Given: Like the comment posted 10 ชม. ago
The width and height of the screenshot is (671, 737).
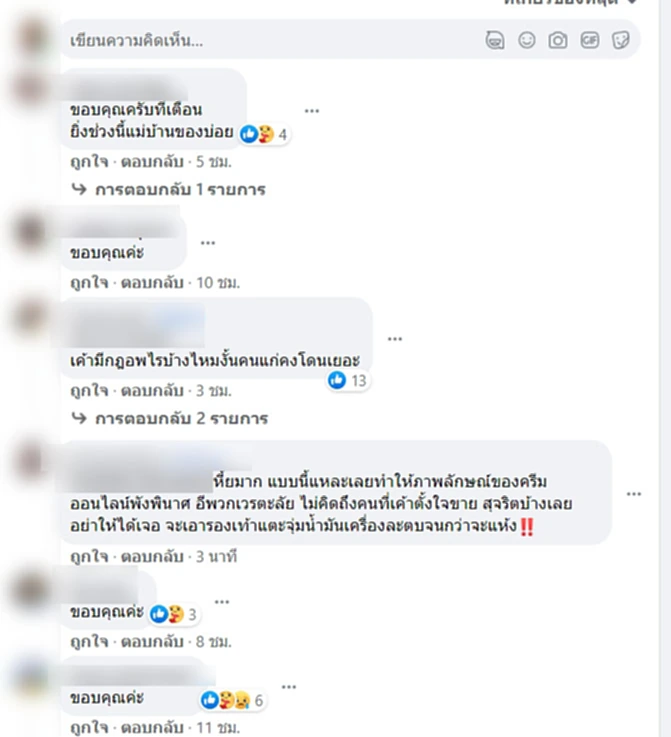Looking at the screenshot, I should [x=89, y=283].
